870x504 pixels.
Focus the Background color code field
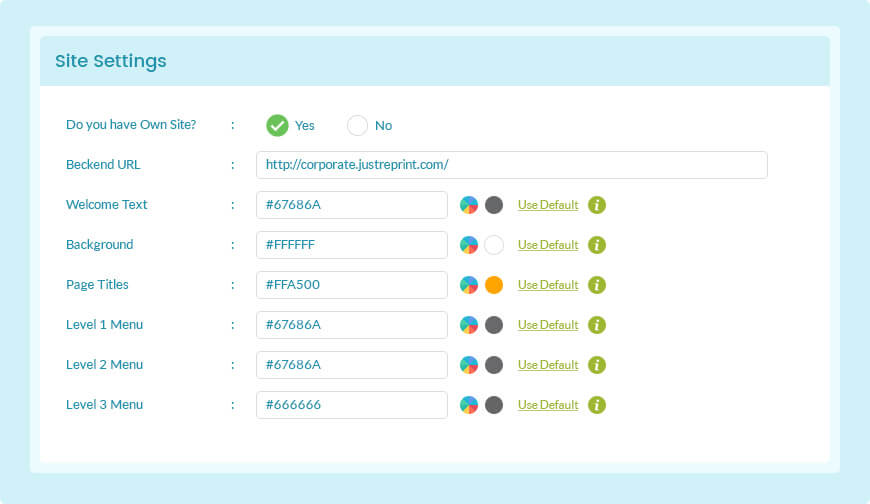coord(352,245)
